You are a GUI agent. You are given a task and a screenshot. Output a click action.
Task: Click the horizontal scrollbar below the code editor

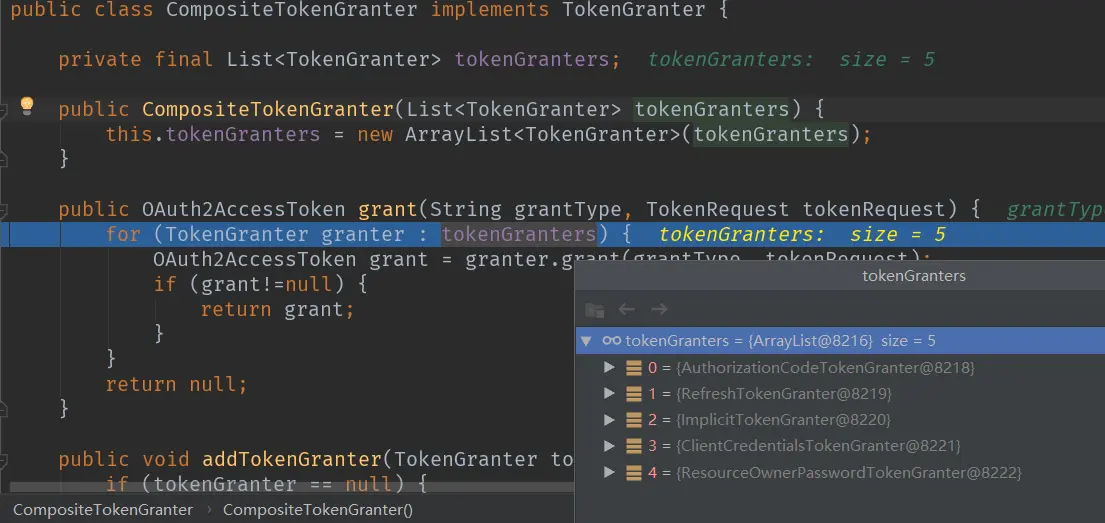click(x=292, y=487)
